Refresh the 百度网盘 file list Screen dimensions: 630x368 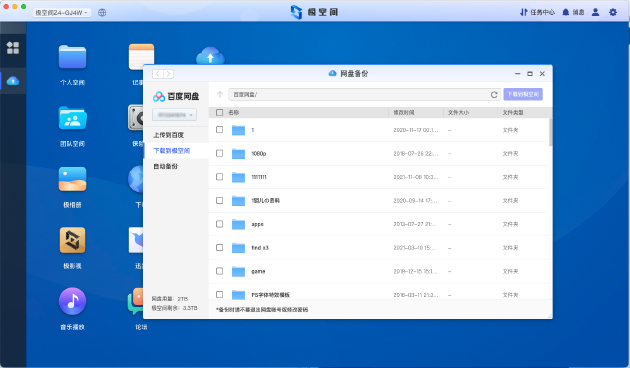point(494,94)
